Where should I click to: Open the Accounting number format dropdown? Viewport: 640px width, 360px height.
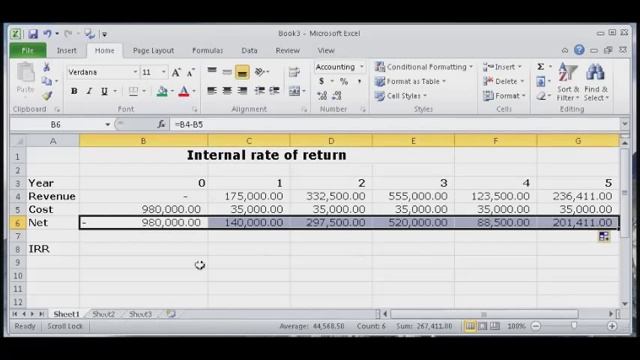tap(362, 67)
